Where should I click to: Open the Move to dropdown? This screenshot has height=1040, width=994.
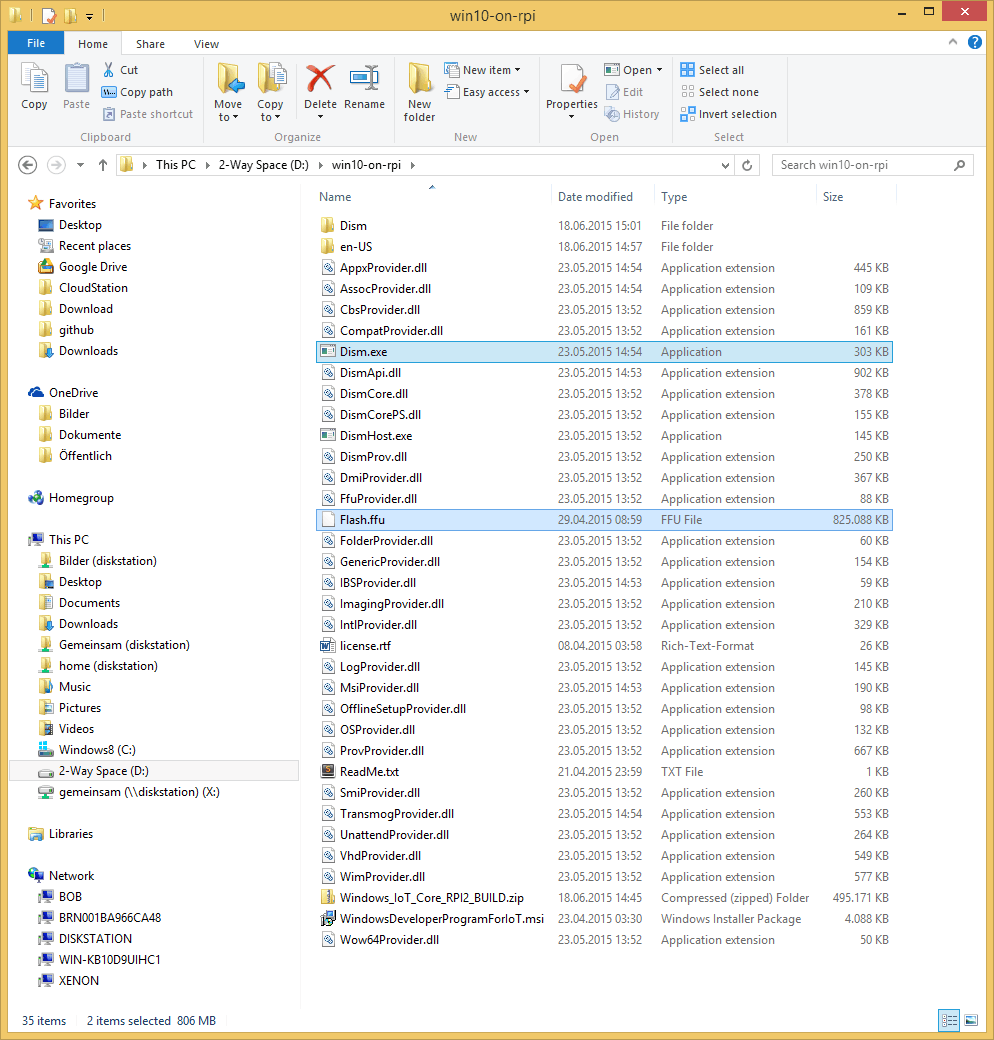tap(229, 90)
